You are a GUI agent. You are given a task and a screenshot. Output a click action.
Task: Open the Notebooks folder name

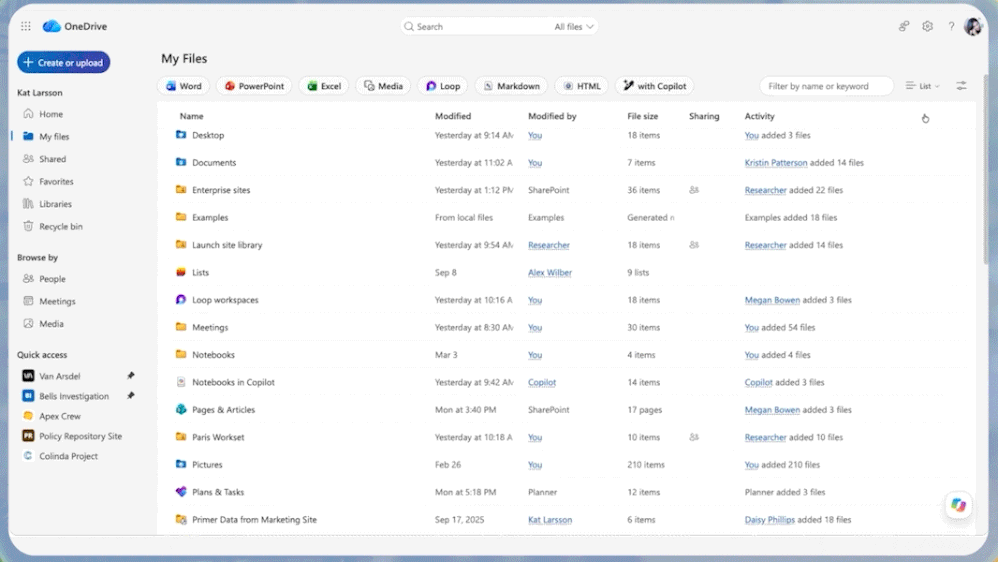coord(213,355)
